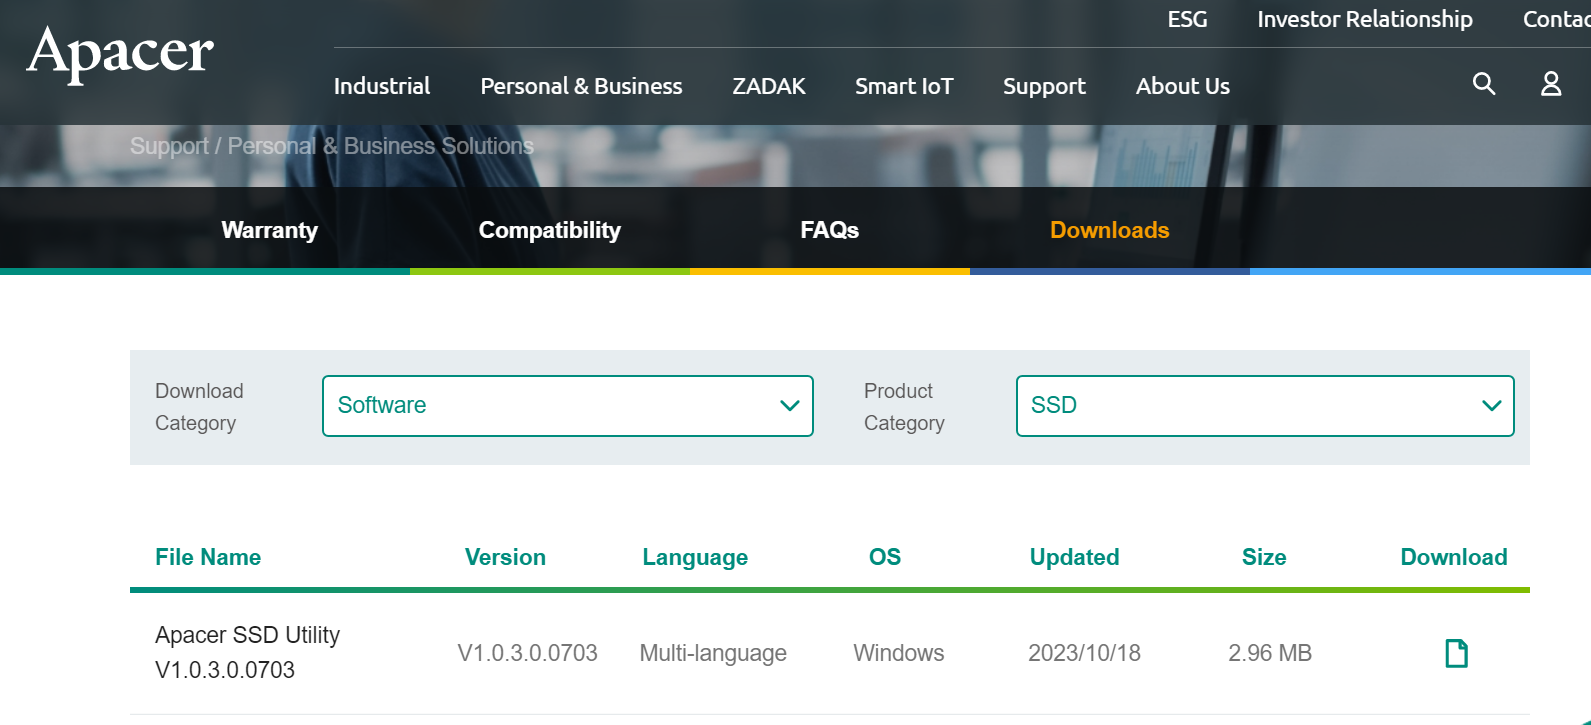This screenshot has width=1591, height=725.
Task: Open the Smart IoT menu
Action: click(x=904, y=87)
